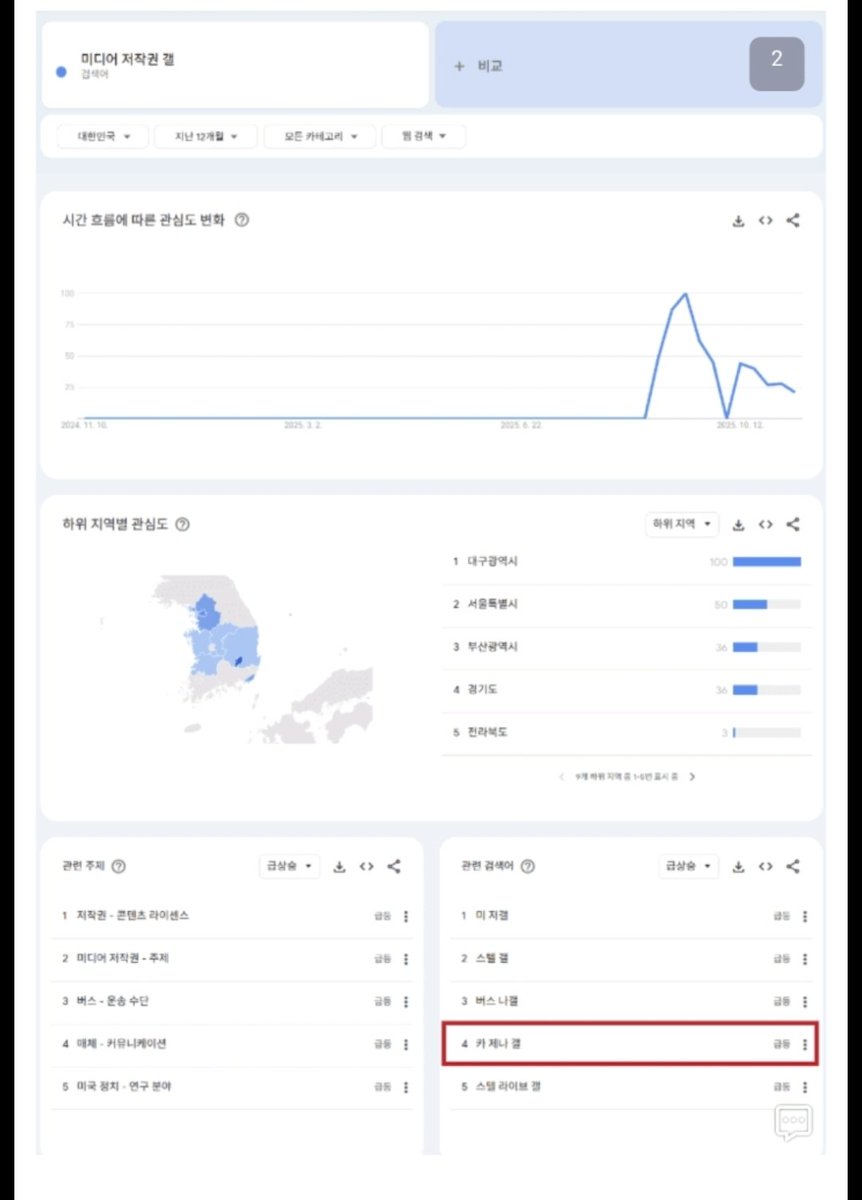The image size is (862, 1200).
Task: Go to next page of subregions
Action: coord(692,776)
